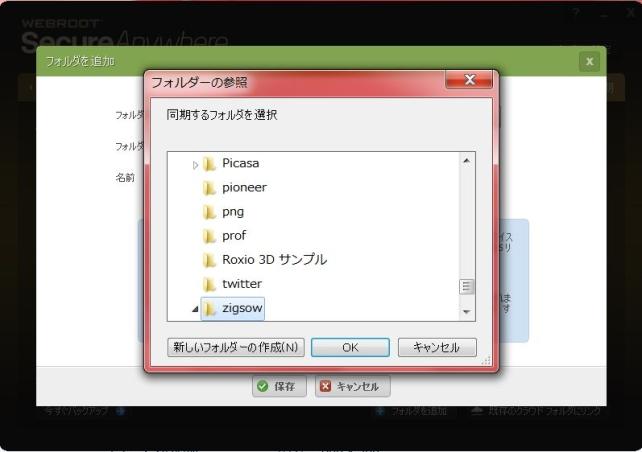Screen dimensions: 642x452
Task: Select the Roxio 3D サンプル folder name
Action: click(x=274, y=260)
